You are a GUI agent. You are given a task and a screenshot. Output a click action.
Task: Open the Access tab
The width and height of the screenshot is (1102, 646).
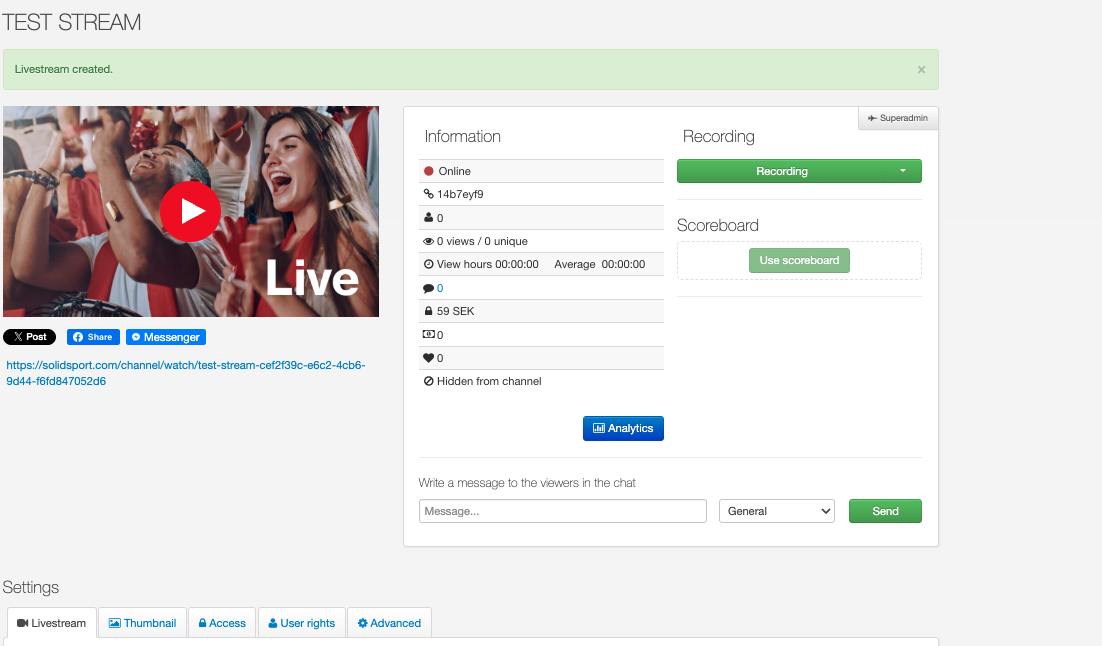point(222,623)
